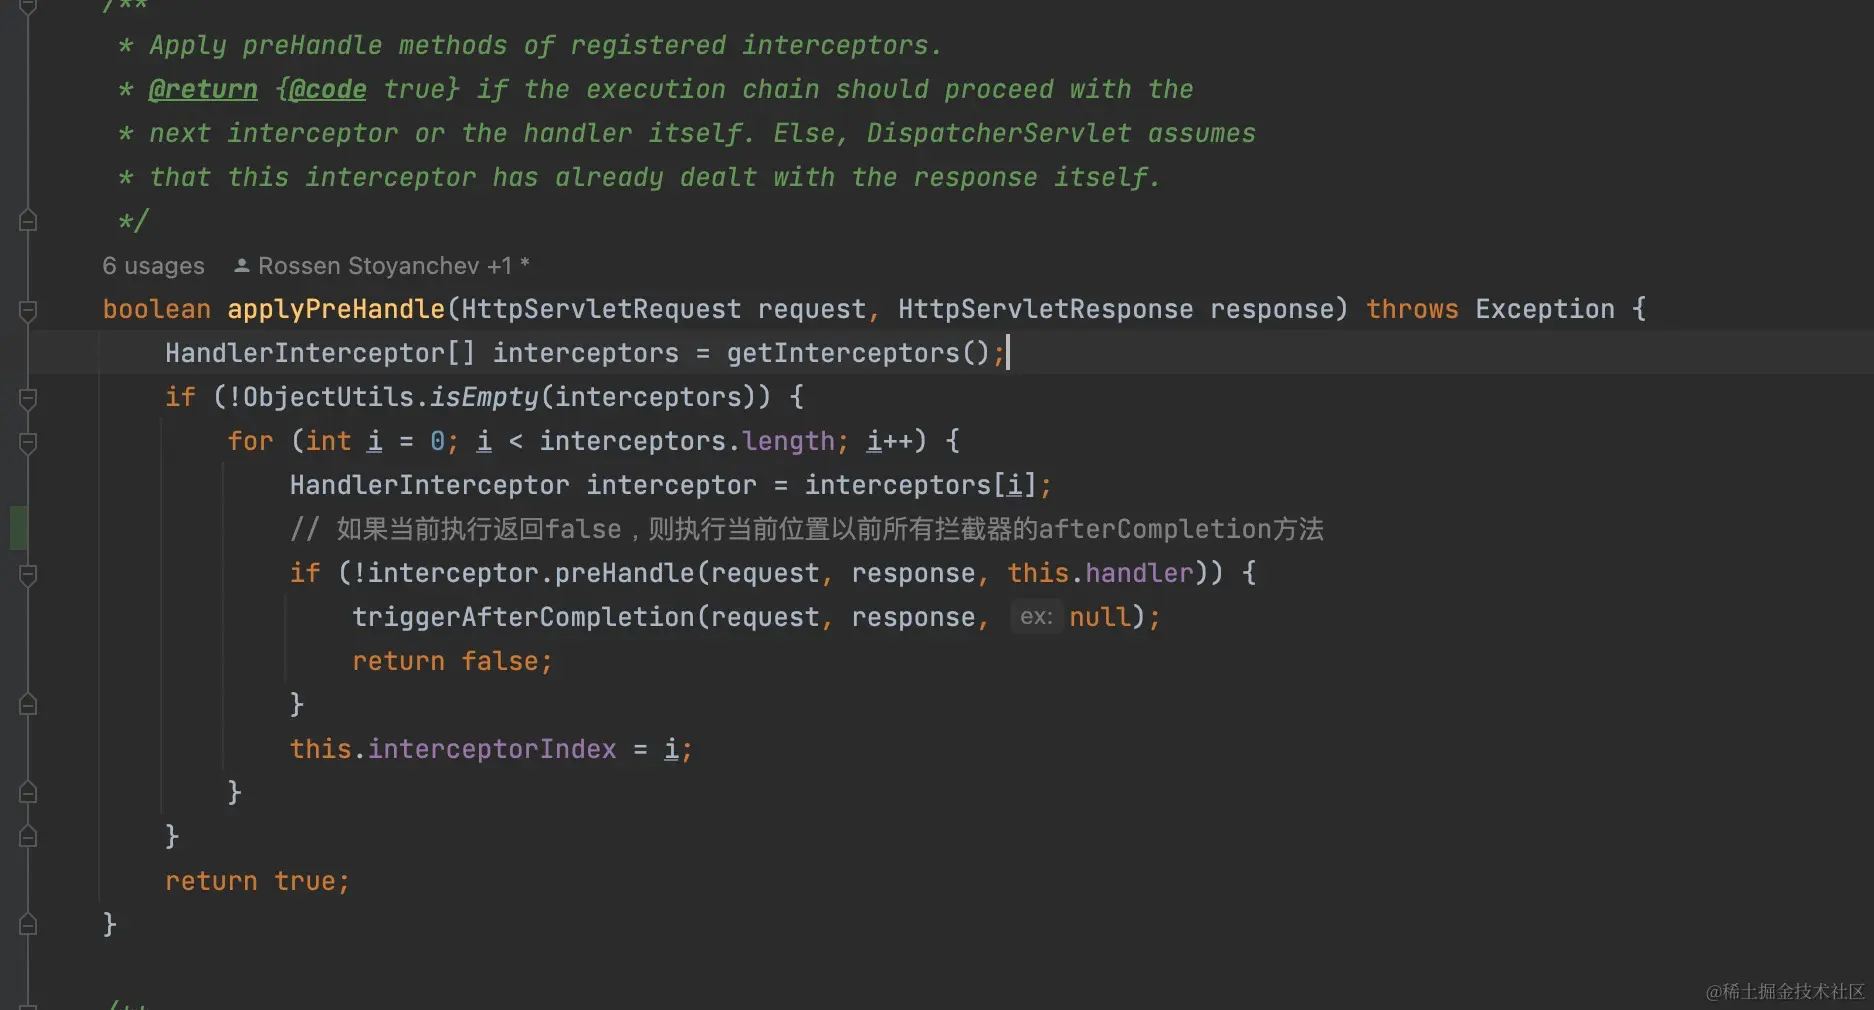Fold the if interceptor.preHandle block
The height and width of the screenshot is (1010, 1874).
28,574
